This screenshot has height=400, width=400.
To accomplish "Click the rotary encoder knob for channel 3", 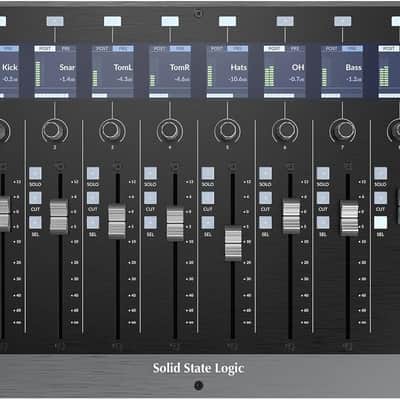I will (112, 130).
